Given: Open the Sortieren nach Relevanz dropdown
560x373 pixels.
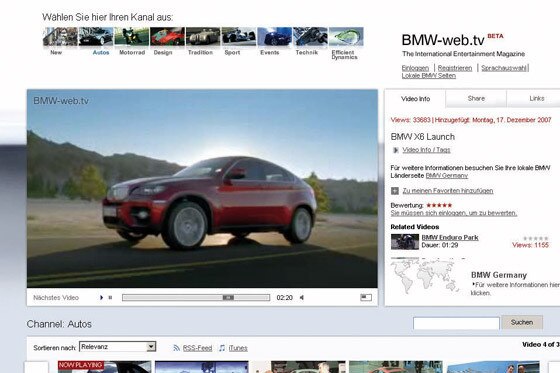Looking at the screenshot, I should (118, 347).
